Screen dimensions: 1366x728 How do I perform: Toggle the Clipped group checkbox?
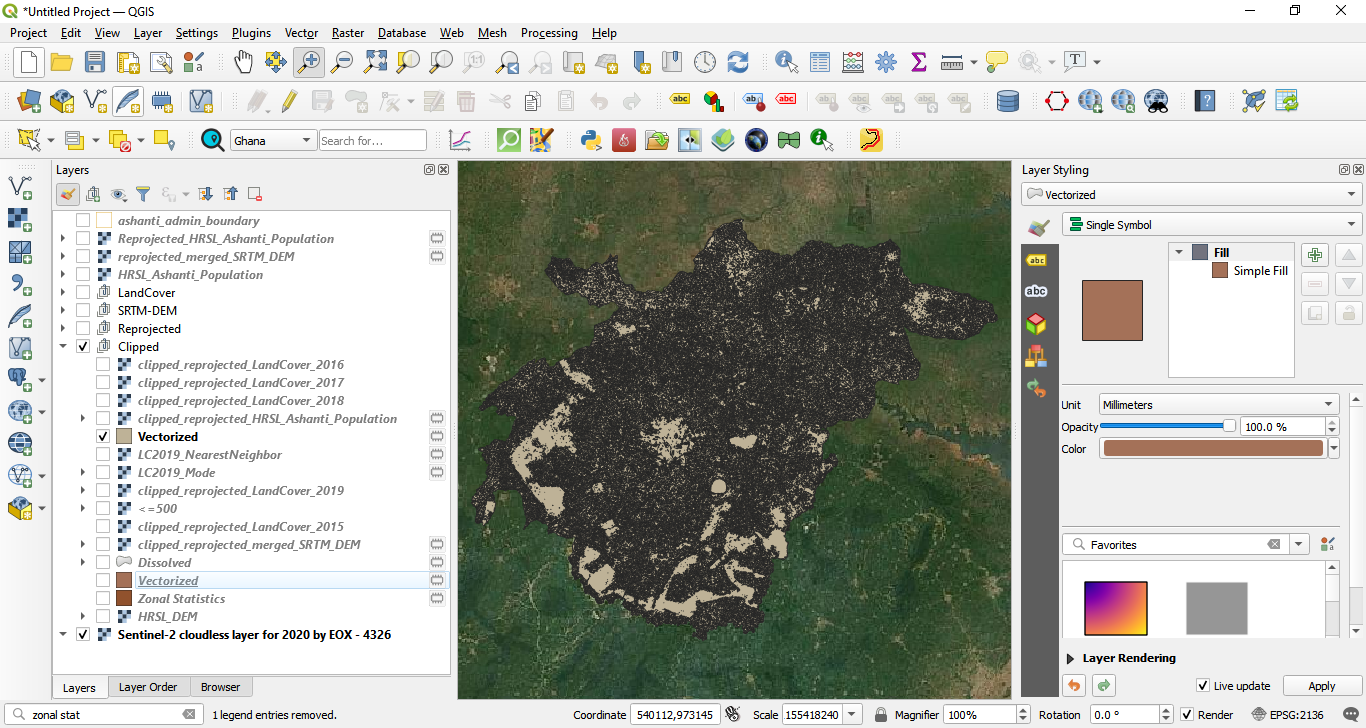tap(83, 347)
